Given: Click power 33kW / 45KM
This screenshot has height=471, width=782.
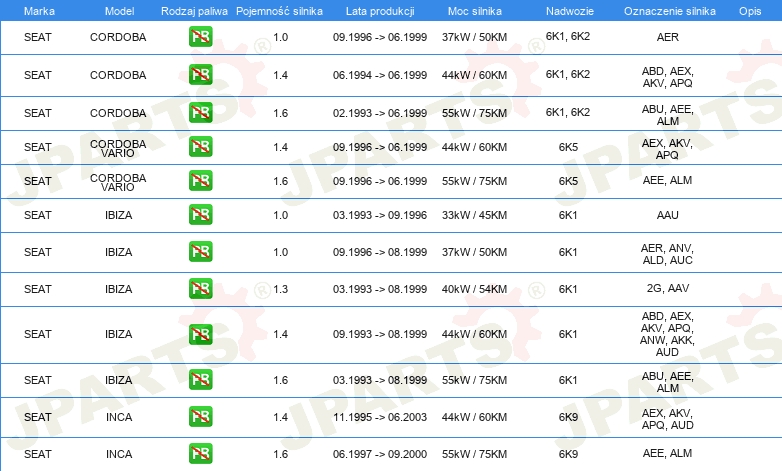Looking at the screenshot, I should tap(474, 215).
